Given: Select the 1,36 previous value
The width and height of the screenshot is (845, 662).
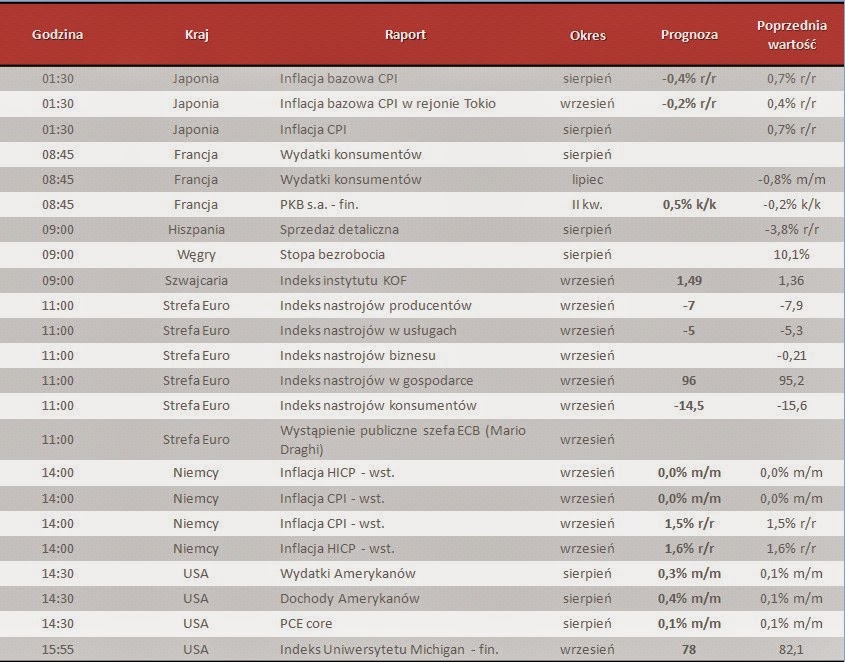Looking at the screenshot, I should tap(791, 280).
